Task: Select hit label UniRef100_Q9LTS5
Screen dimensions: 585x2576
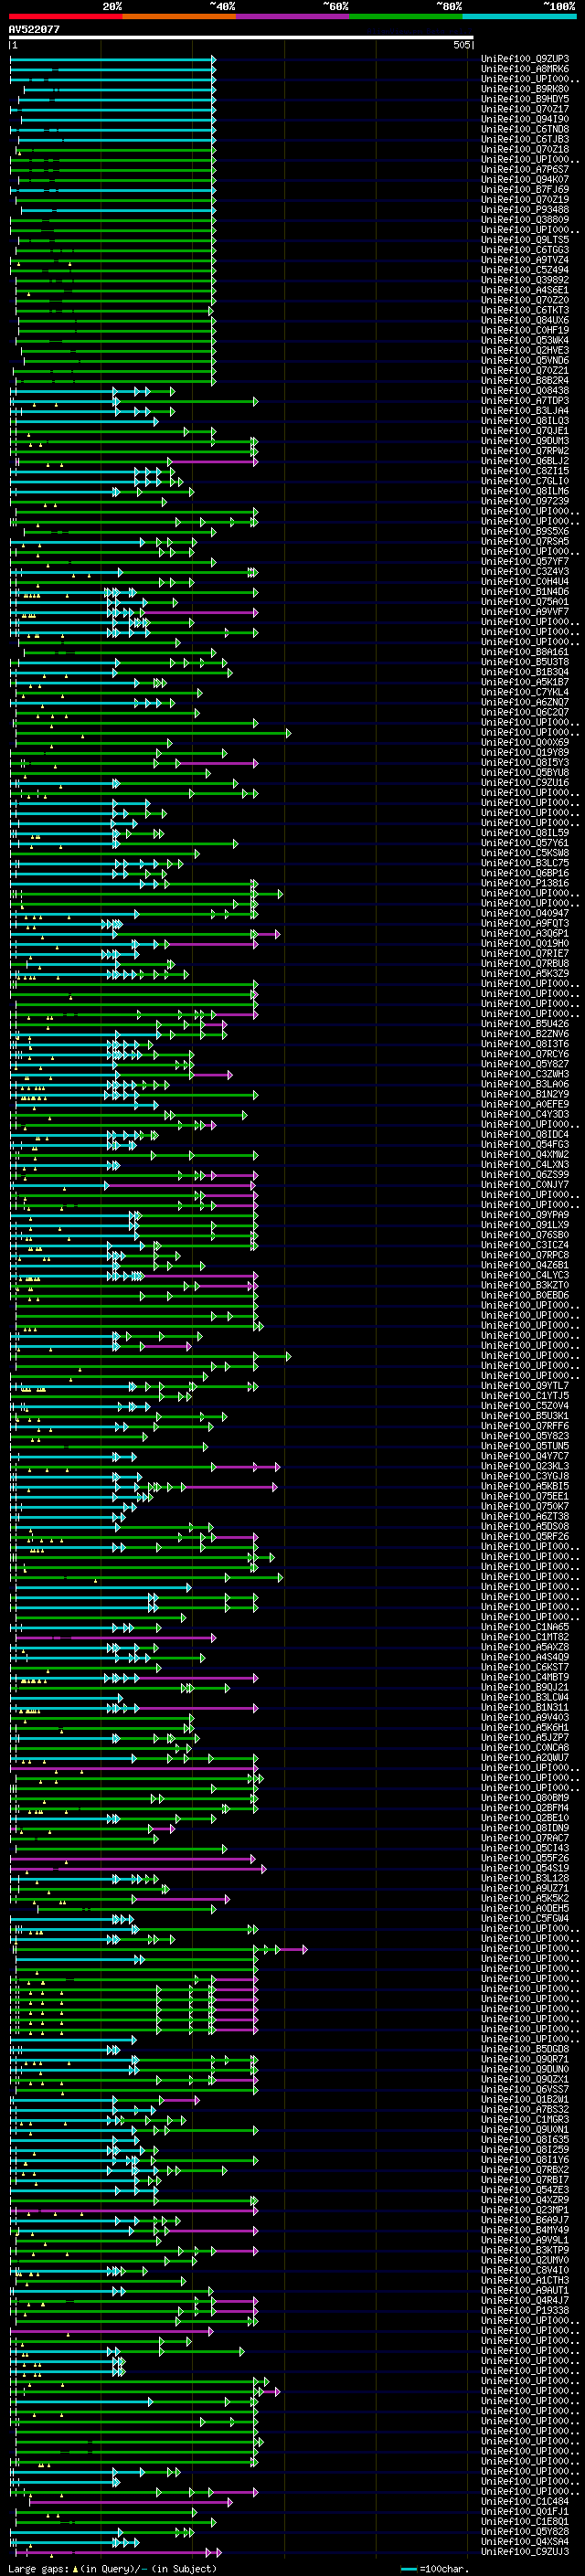Action: click(x=525, y=240)
